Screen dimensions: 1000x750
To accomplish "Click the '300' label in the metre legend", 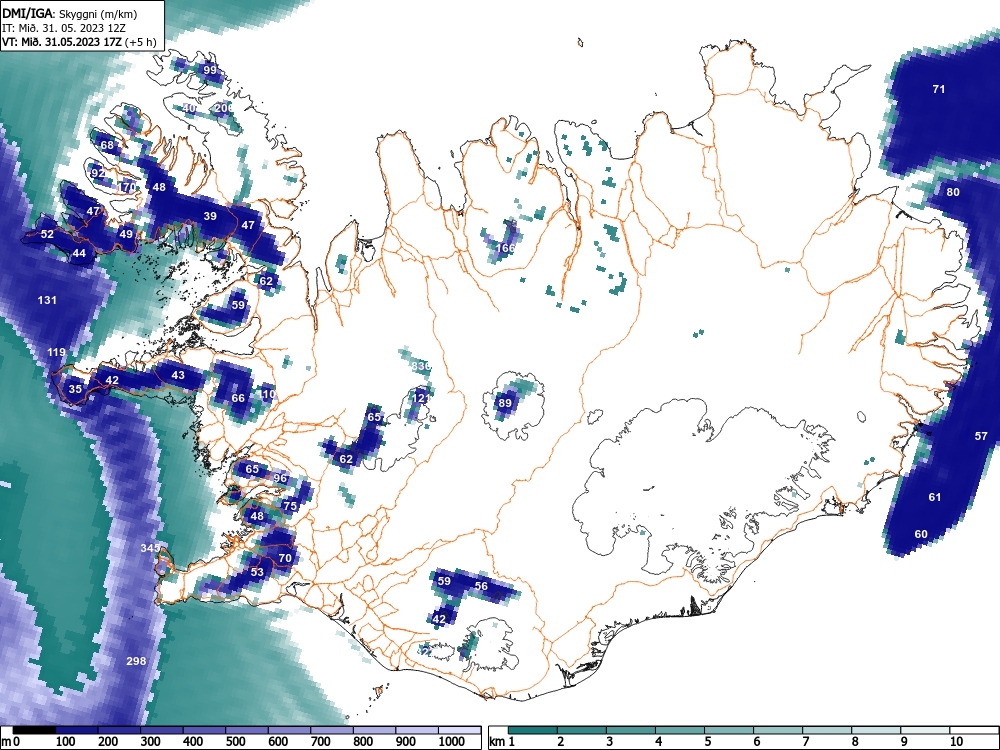I will click(151, 741).
